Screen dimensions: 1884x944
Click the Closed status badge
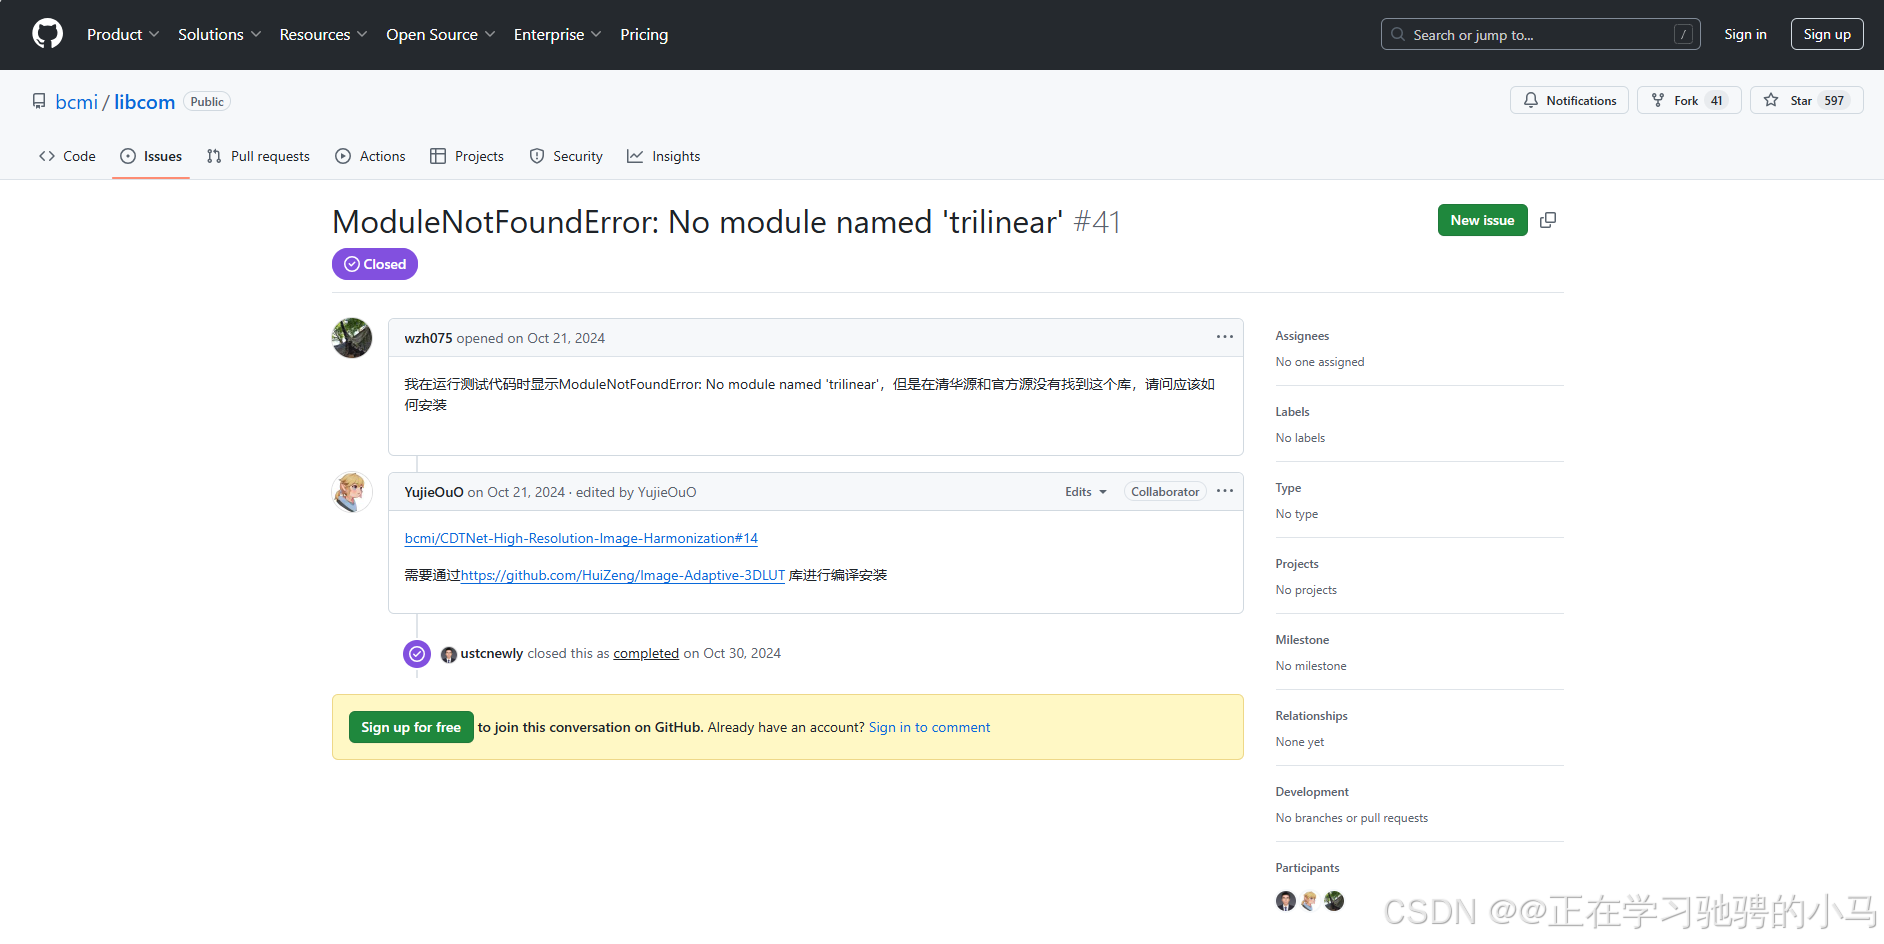point(375,264)
